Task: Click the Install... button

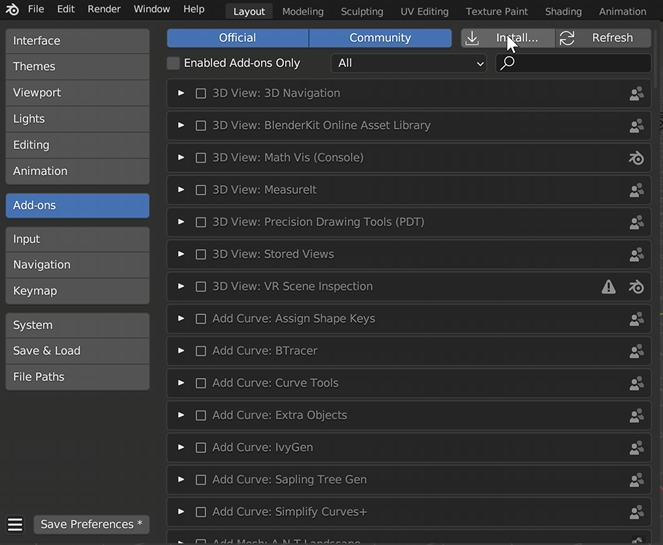Action: [508, 38]
